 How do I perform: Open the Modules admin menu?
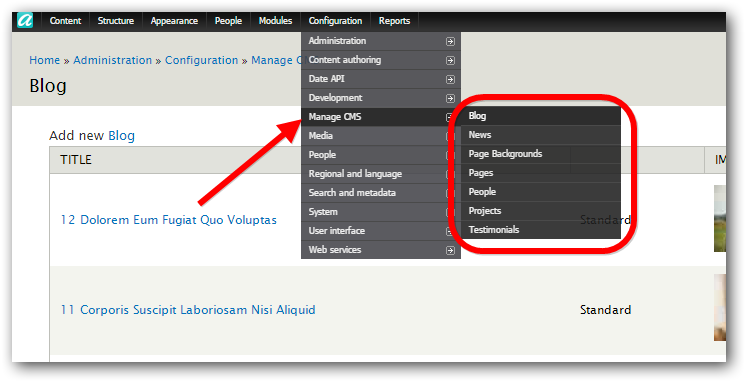pos(275,21)
